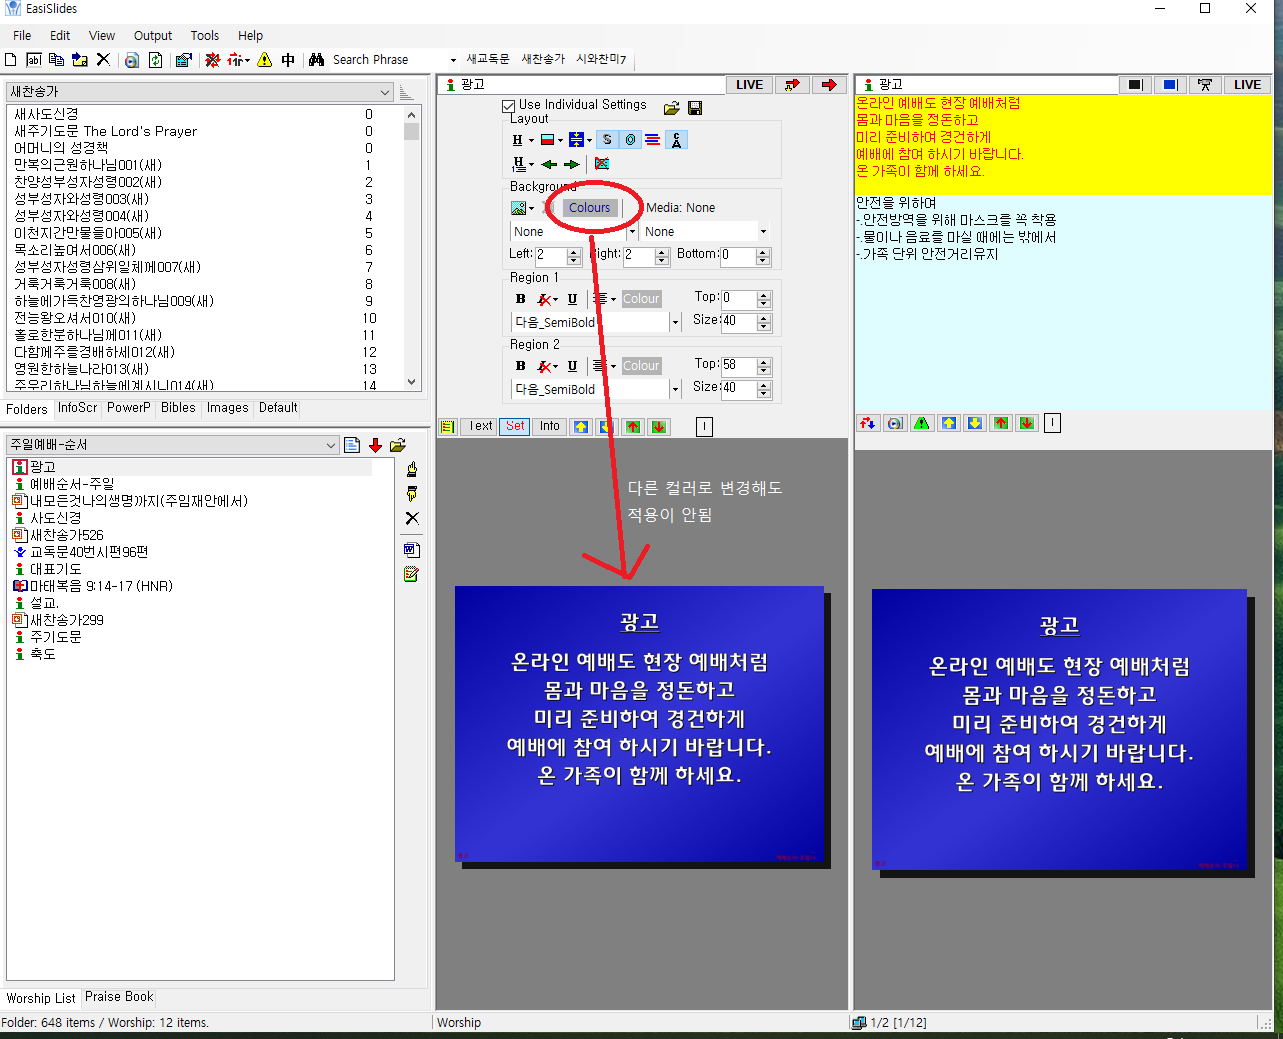Click the refresh page icon in main toolbar
The width and height of the screenshot is (1283, 1039).
156,60
